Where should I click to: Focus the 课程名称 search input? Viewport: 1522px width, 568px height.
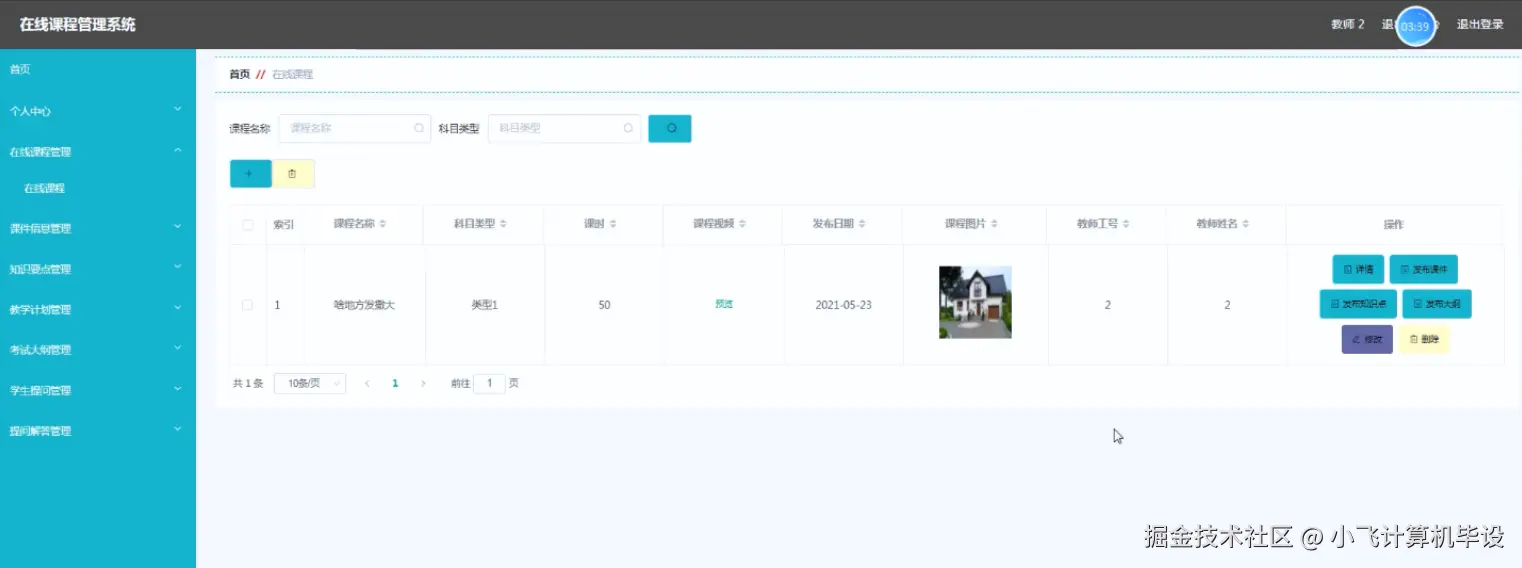point(355,128)
